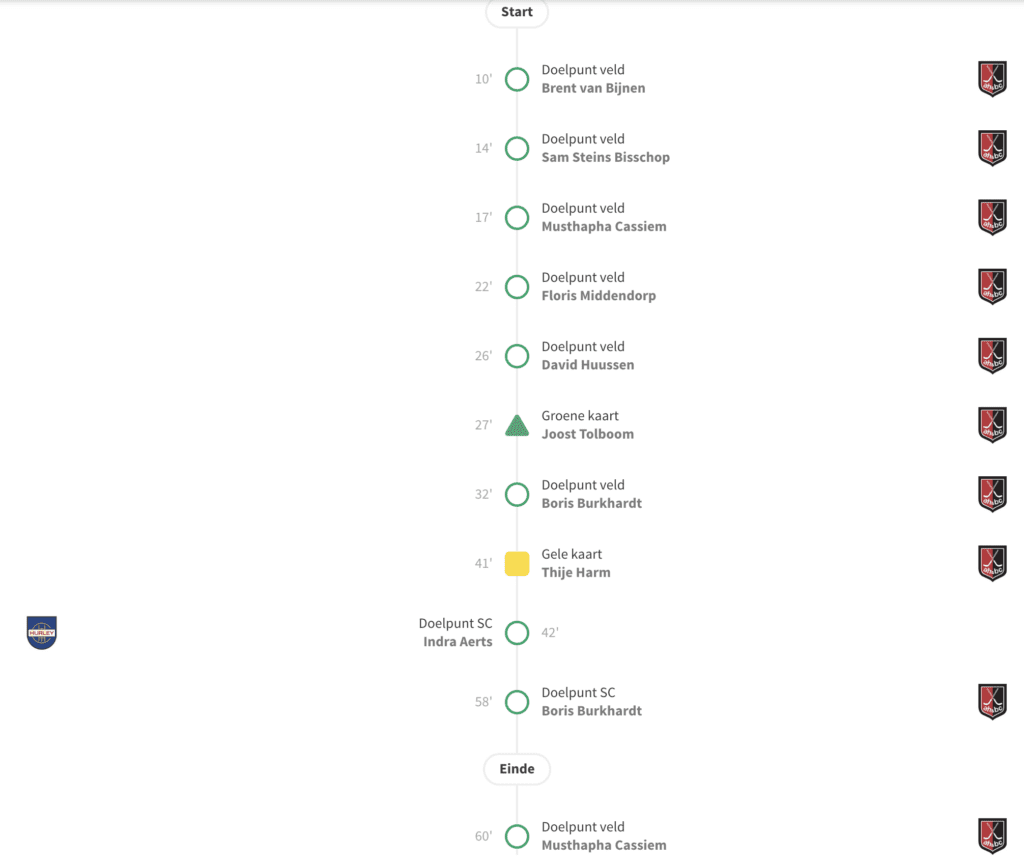The height and width of the screenshot is (865, 1024).
Task: Click the goal circle at 60'
Action: click(517, 837)
